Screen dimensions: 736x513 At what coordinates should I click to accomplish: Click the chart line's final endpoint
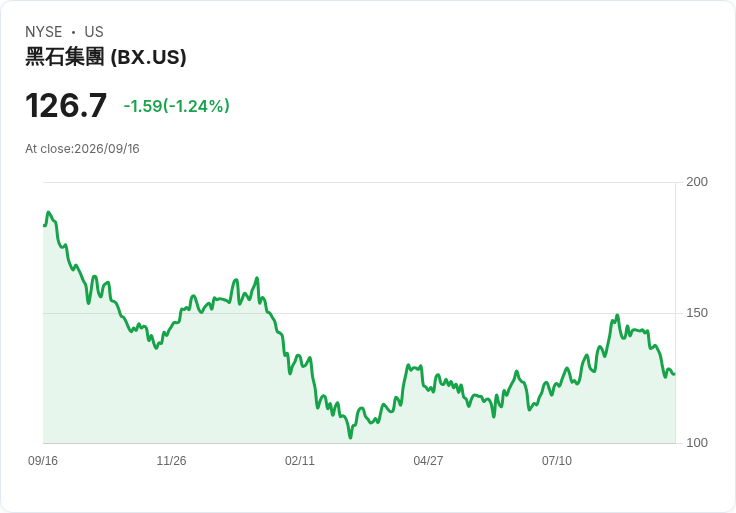point(674,374)
